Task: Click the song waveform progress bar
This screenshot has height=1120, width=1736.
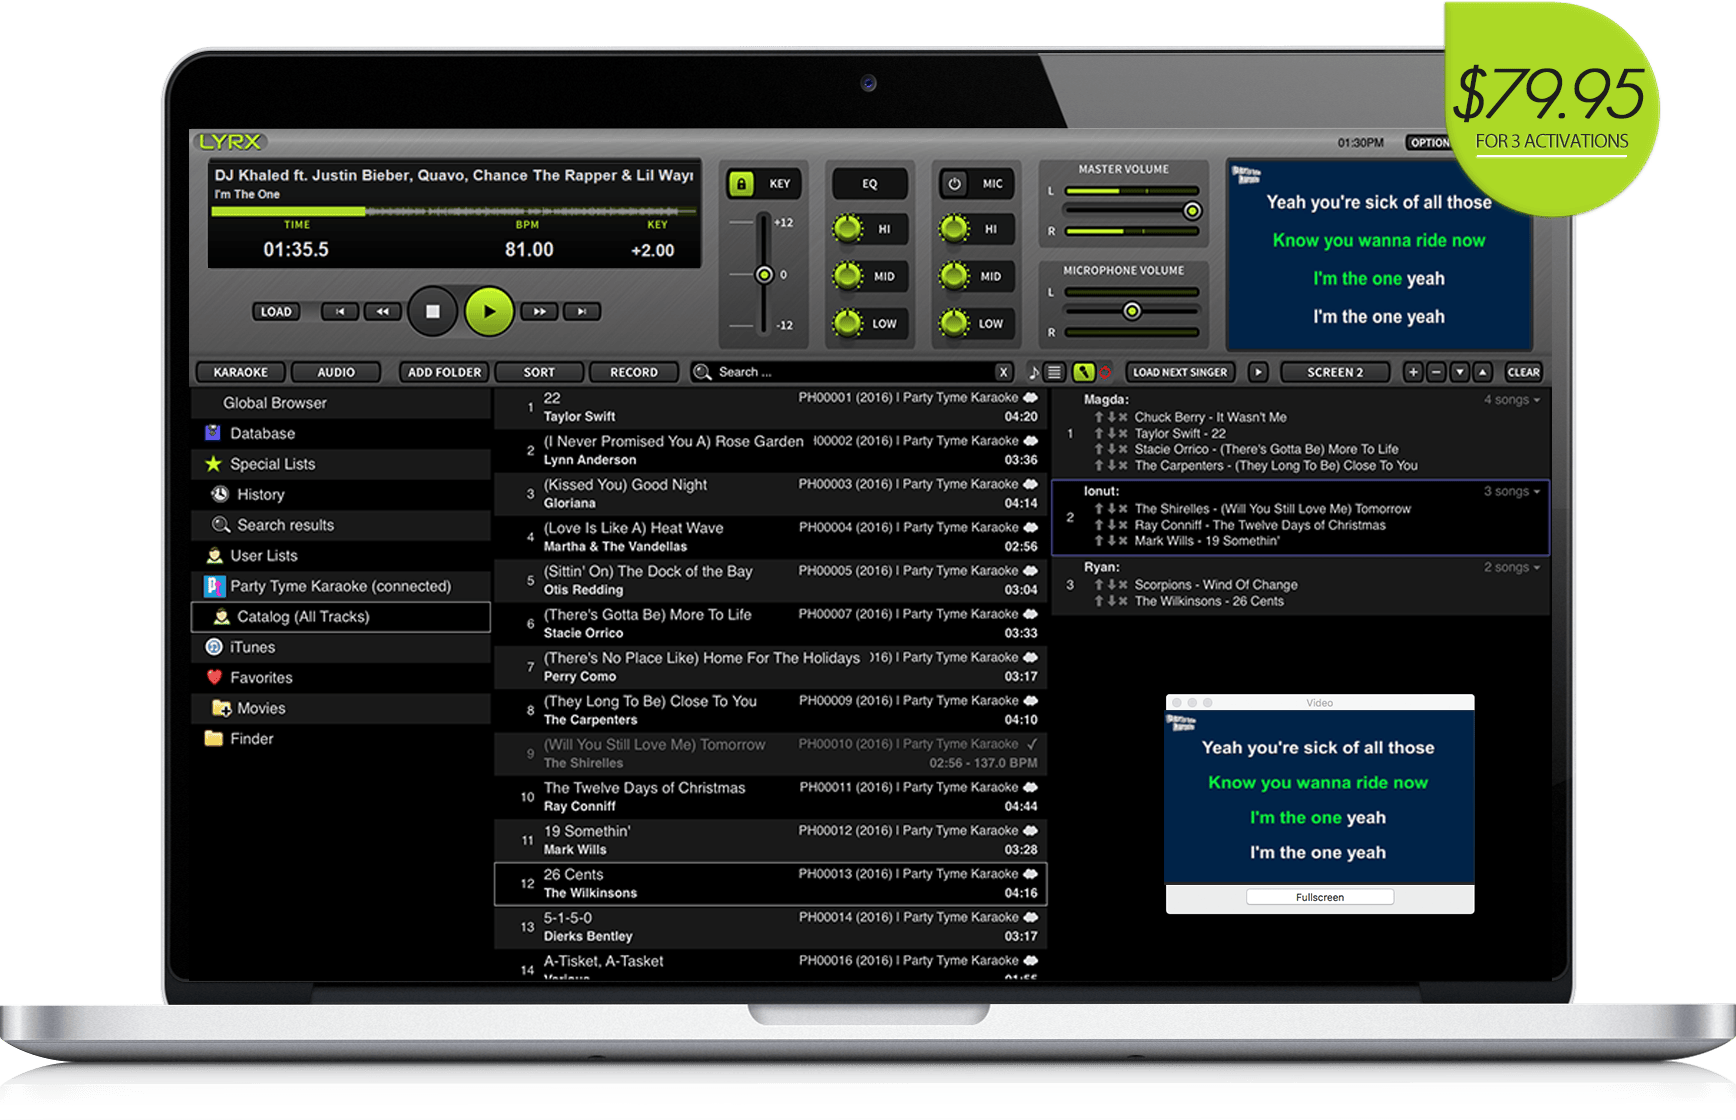Action: [x=455, y=211]
